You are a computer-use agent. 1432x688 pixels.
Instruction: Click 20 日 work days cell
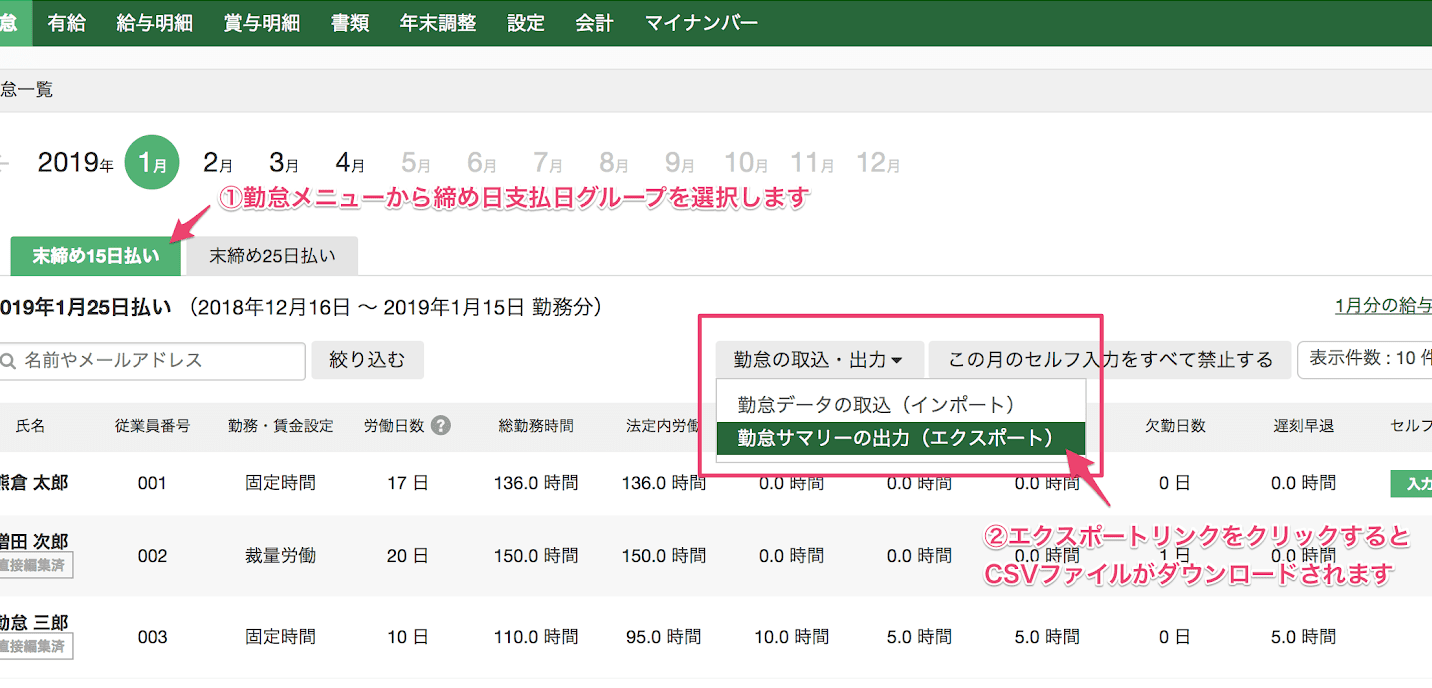(408, 556)
